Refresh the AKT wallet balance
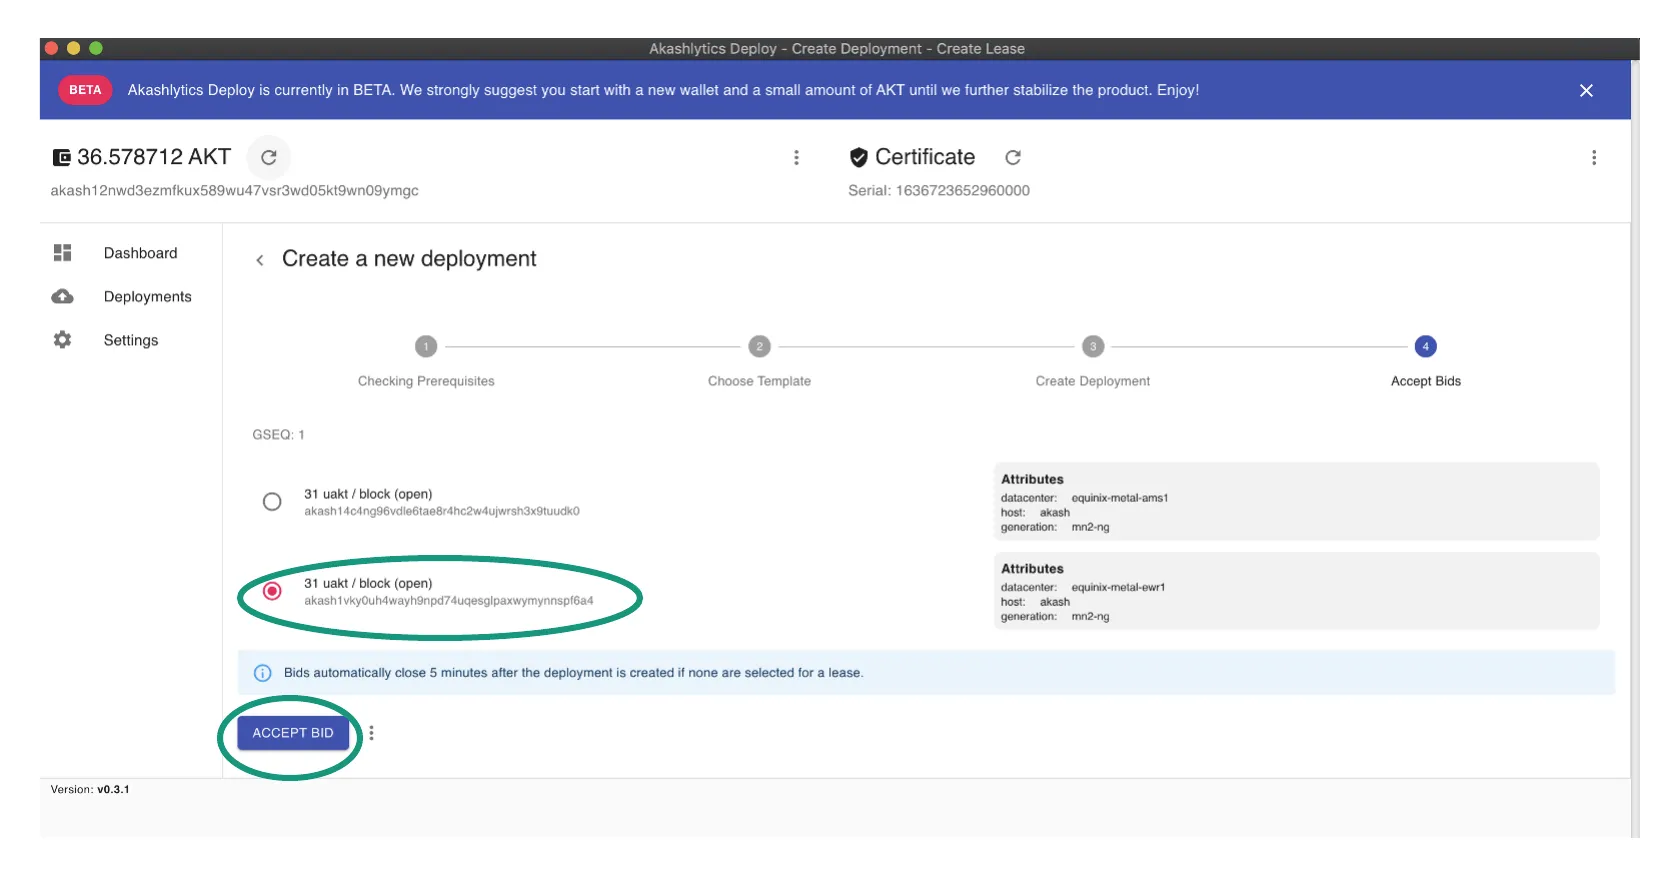The width and height of the screenshot is (1680, 879). click(x=268, y=157)
